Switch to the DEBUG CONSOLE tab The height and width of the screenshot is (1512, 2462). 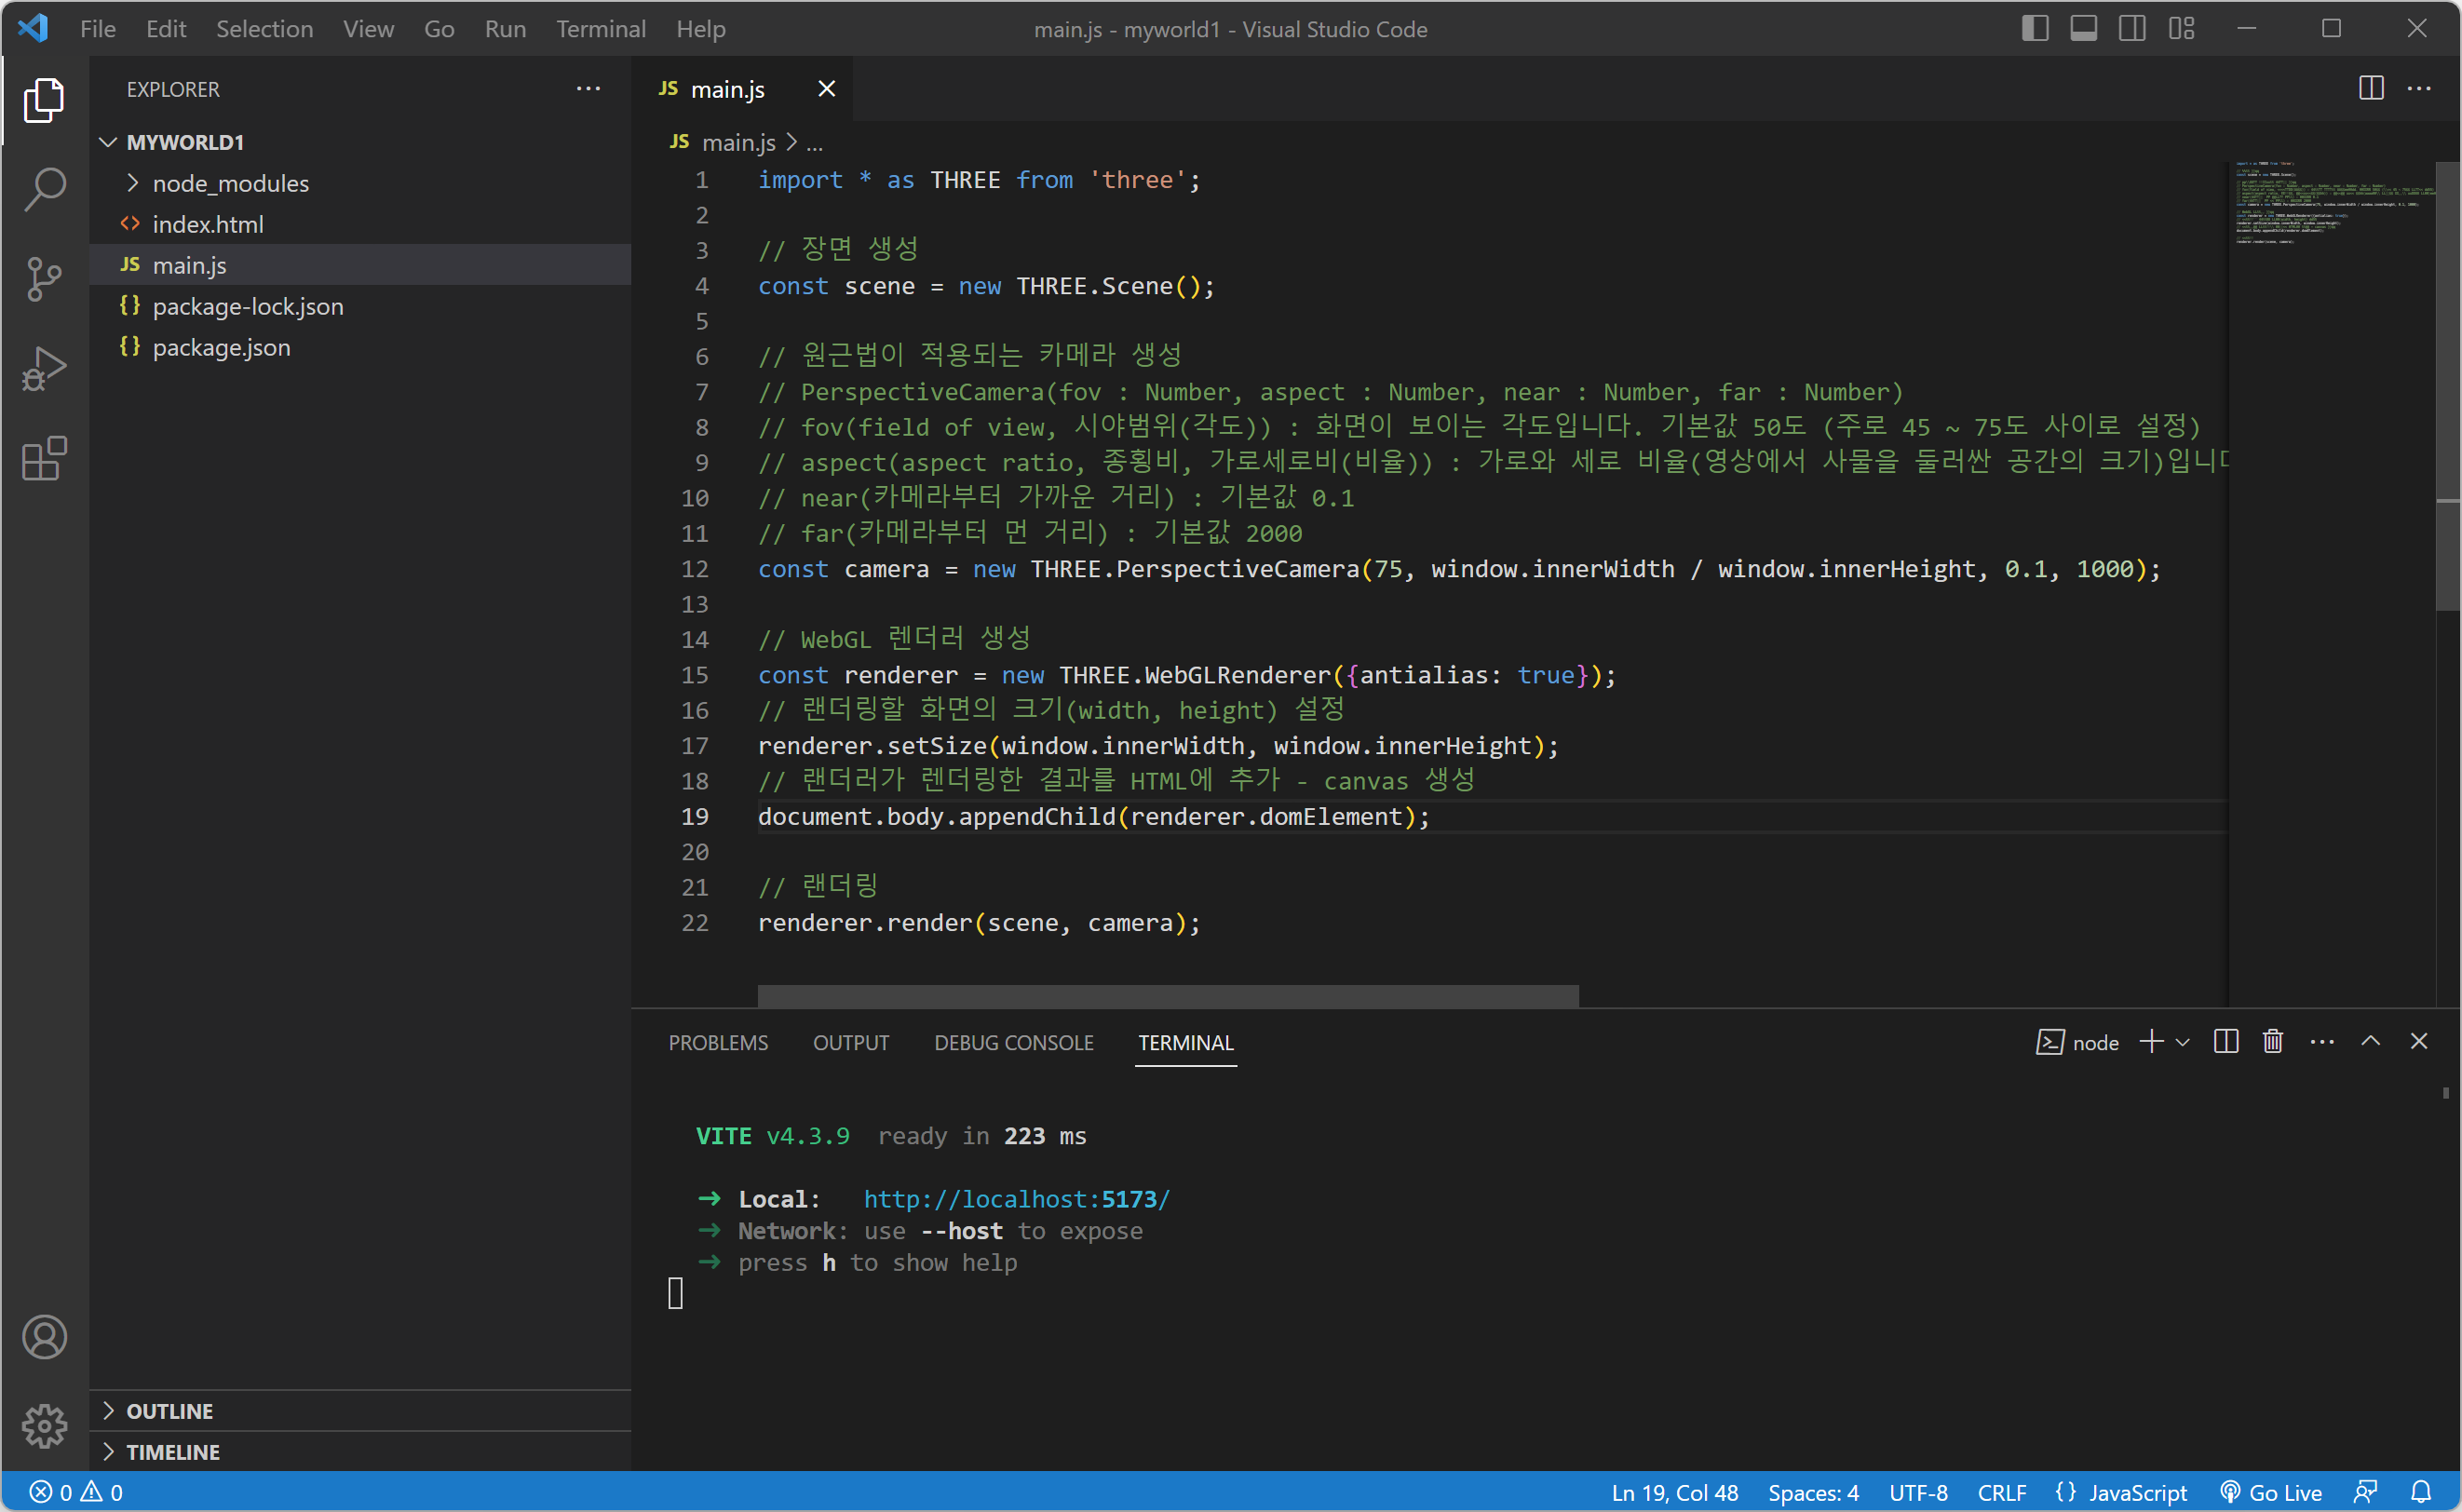pos(1013,1042)
